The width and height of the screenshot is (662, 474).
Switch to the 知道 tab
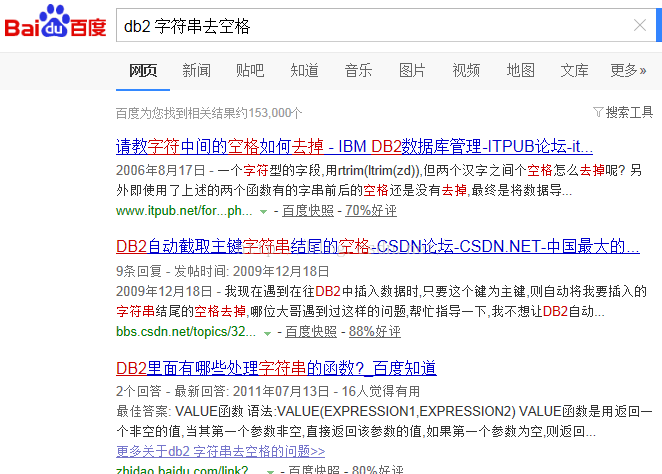point(304,70)
